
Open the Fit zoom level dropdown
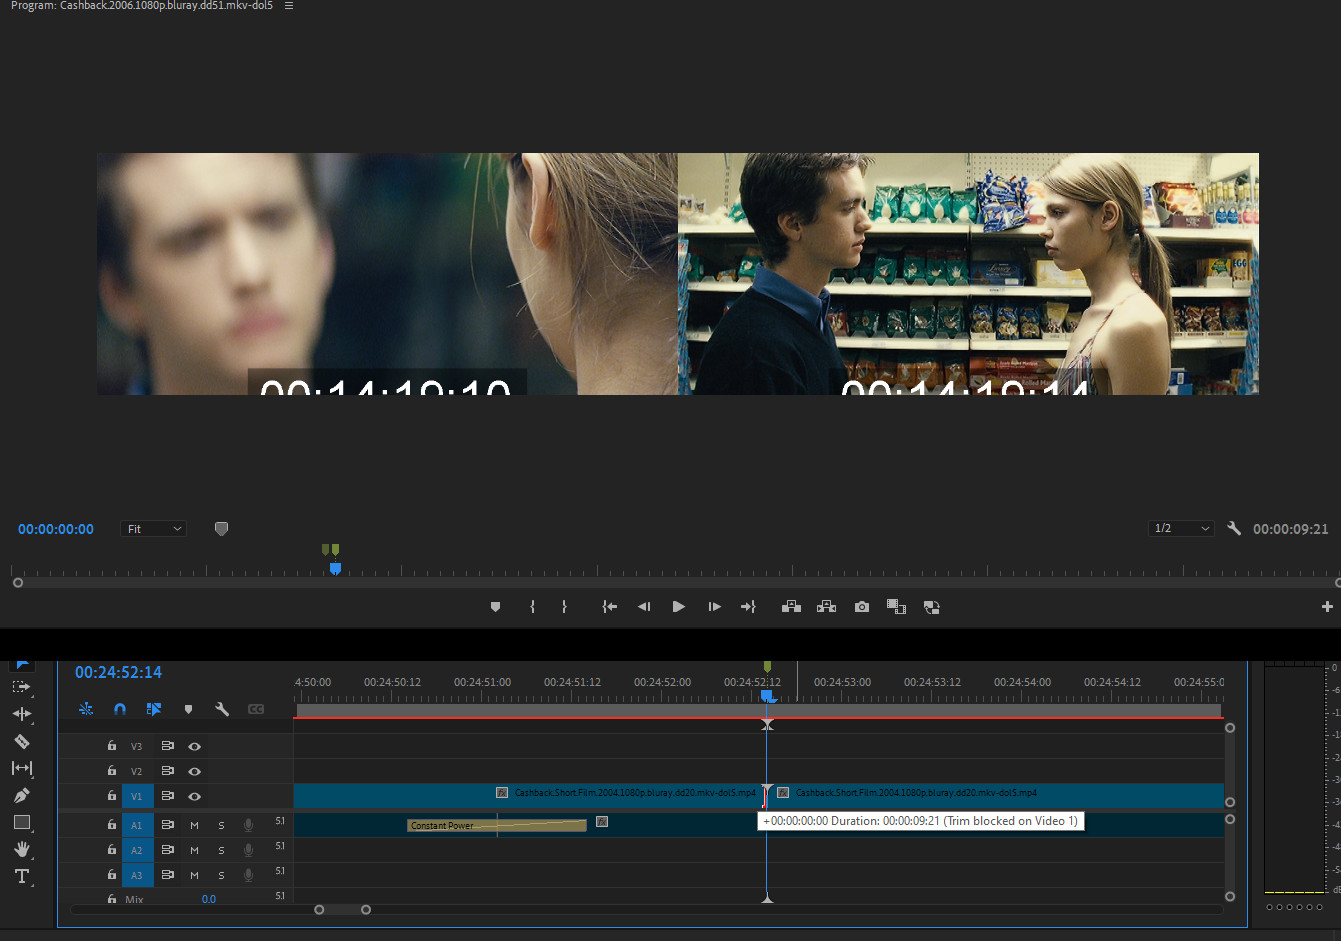[x=154, y=529]
